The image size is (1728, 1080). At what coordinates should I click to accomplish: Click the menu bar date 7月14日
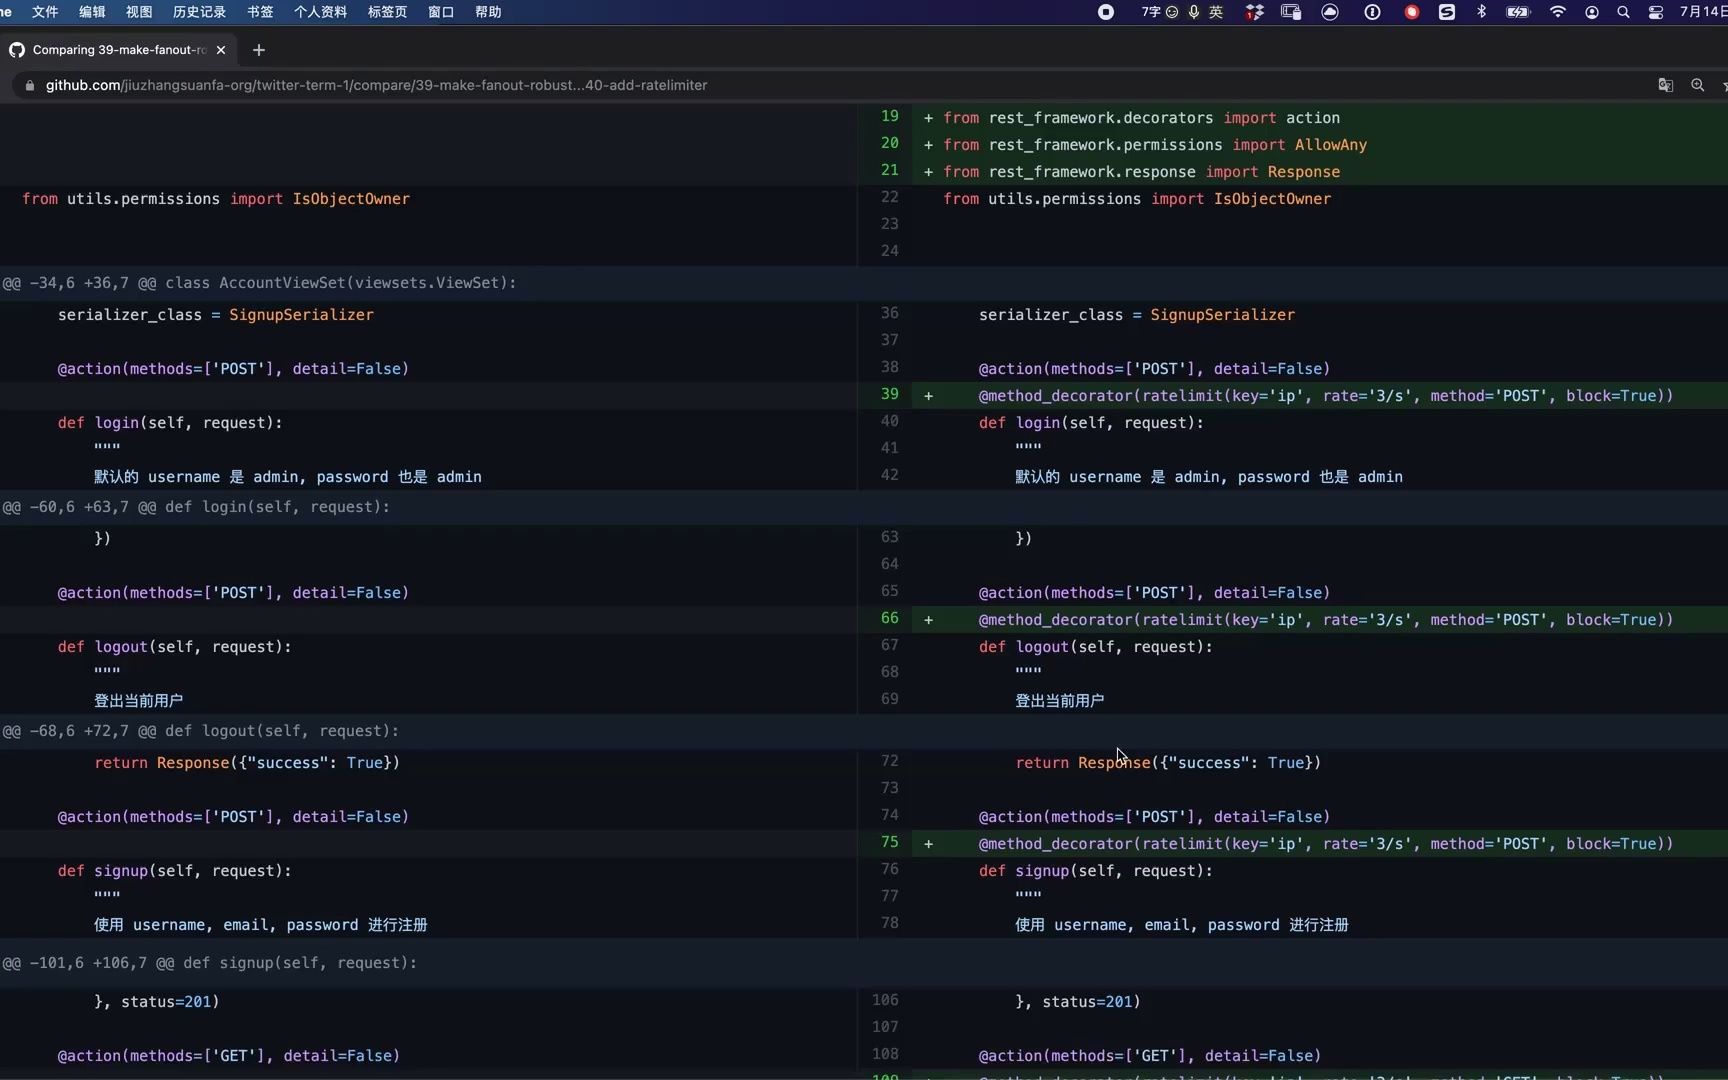tap(1703, 12)
